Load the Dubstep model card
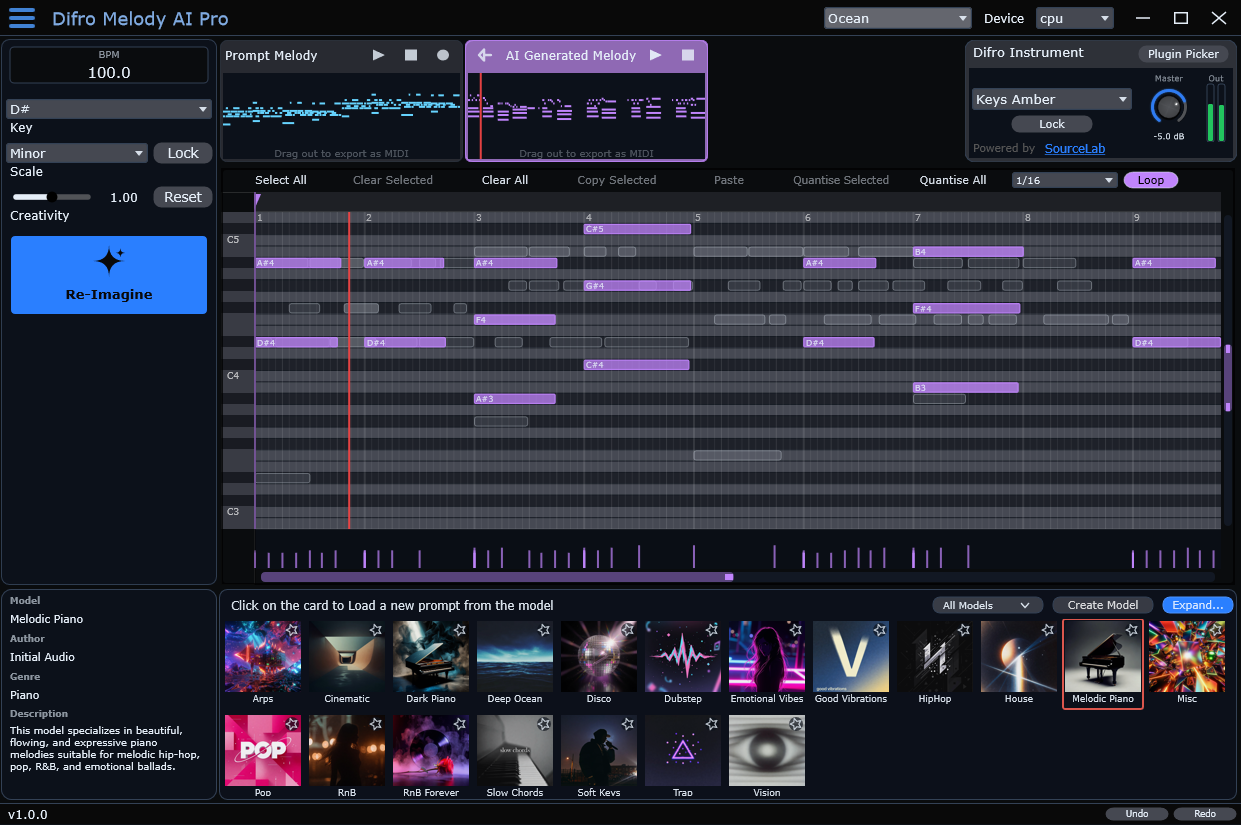1241x825 pixels. [x=683, y=663]
